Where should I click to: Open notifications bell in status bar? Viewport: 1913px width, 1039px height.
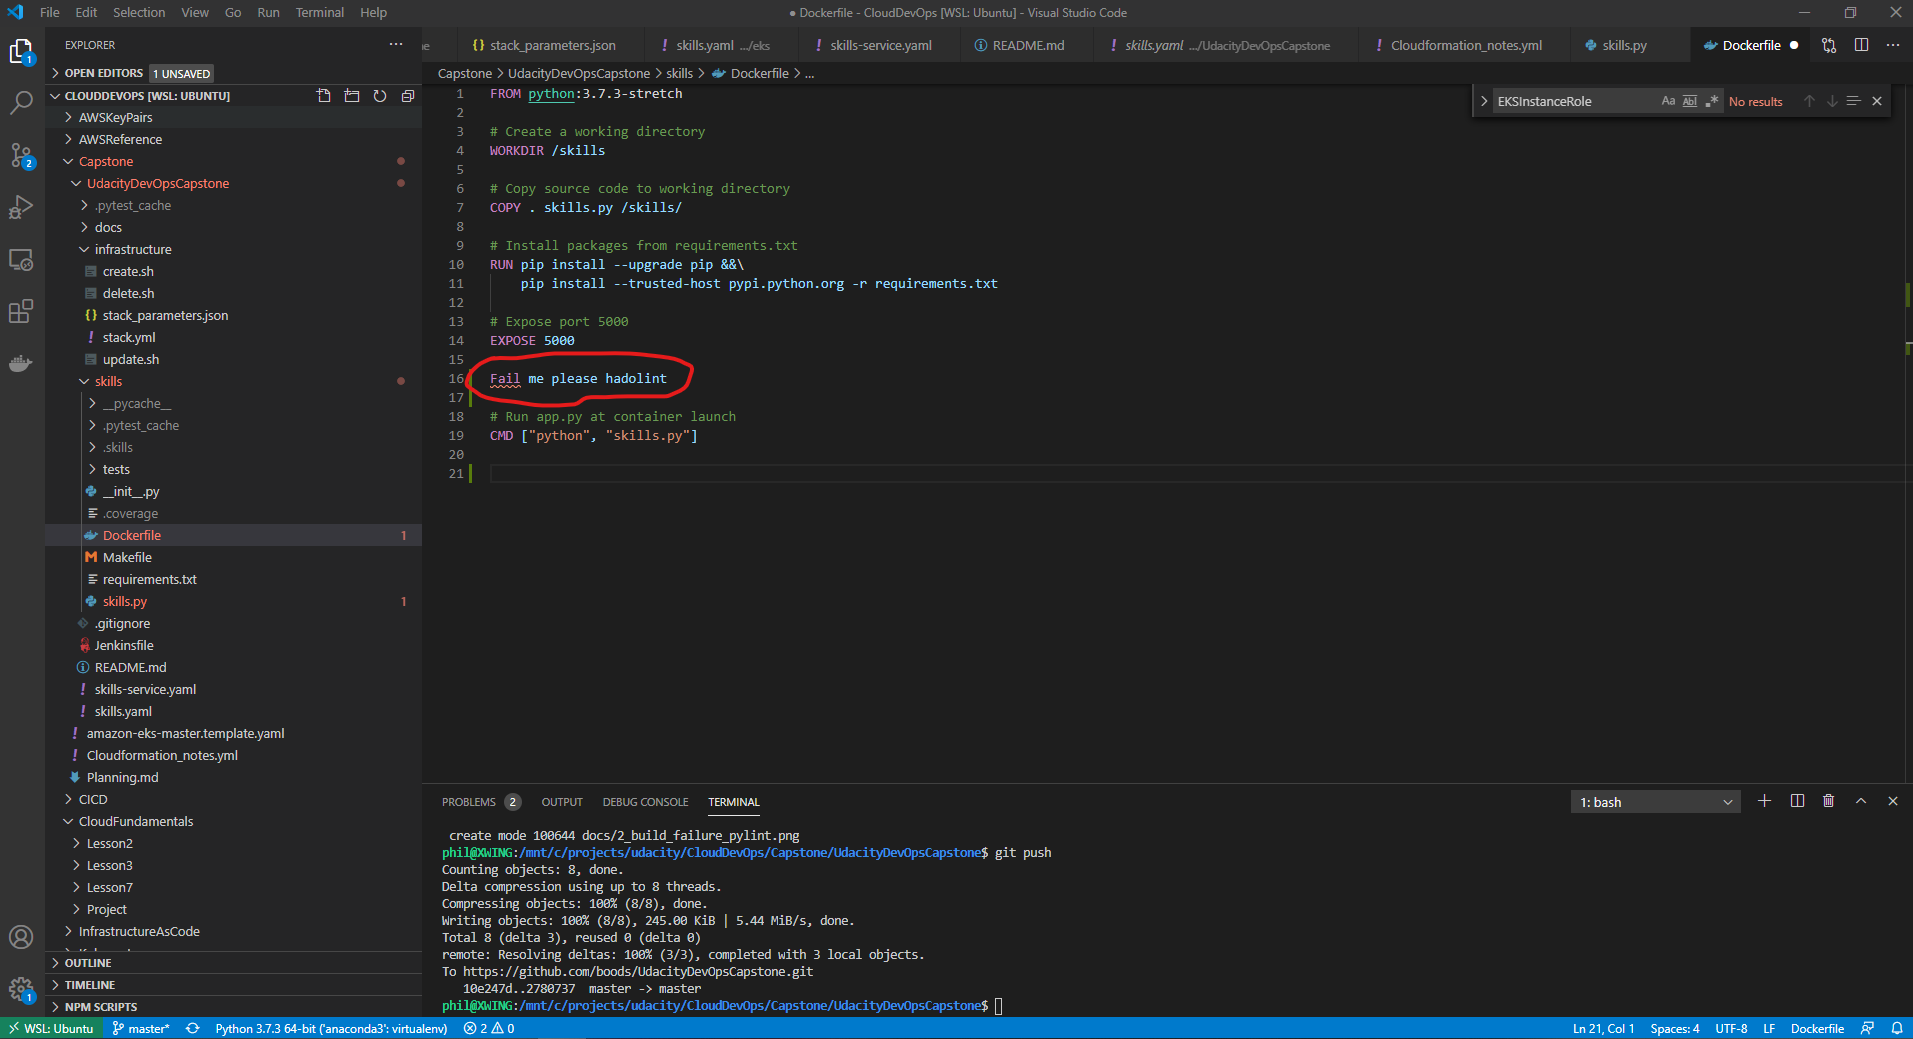click(1896, 1028)
